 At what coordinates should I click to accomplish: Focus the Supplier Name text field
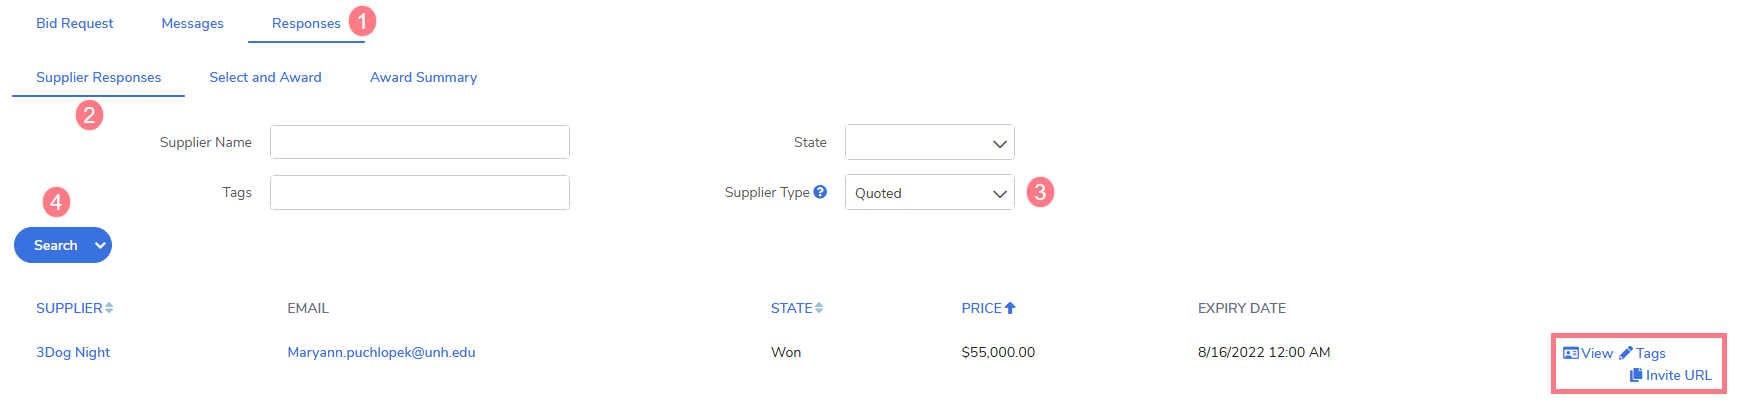[420, 142]
